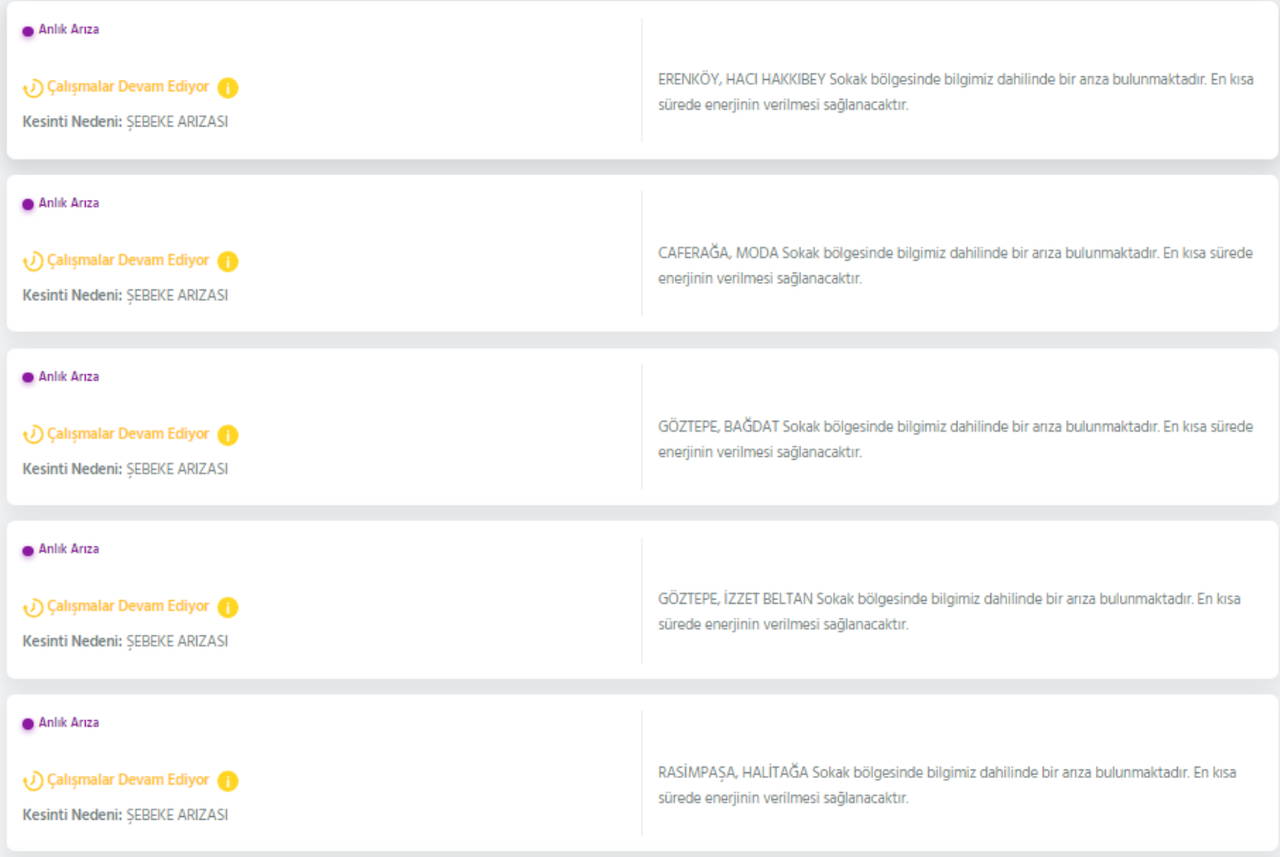Click the info icon in the RASİMPAŞA outage card
This screenshot has height=857, width=1280.
point(228,781)
